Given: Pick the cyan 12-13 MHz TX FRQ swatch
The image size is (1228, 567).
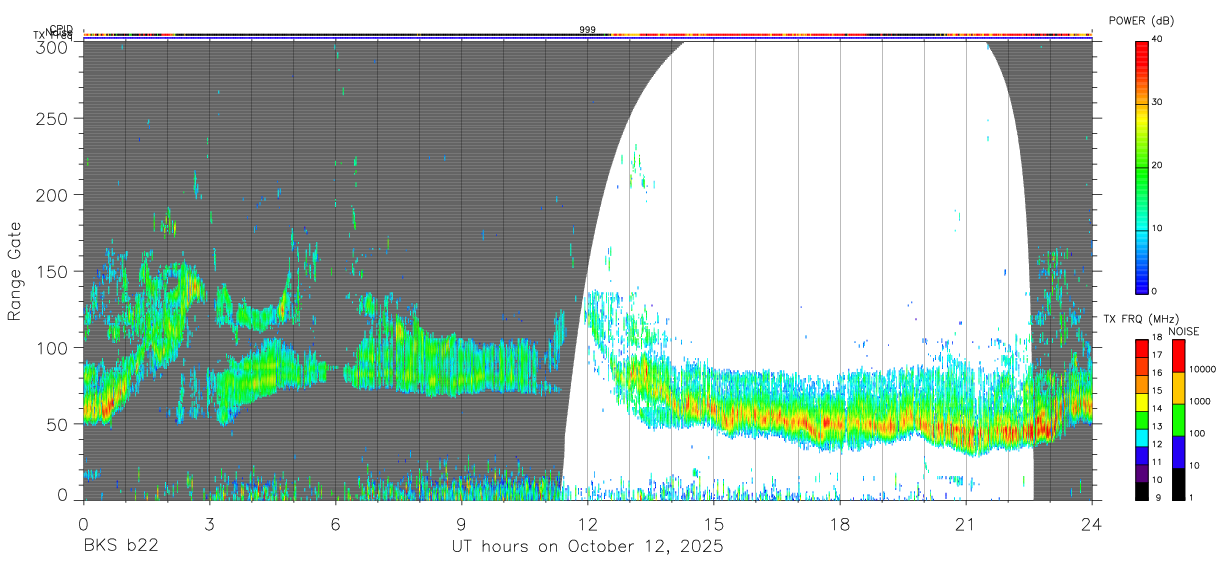Looking at the screenshot, I should coord(1141,438).
